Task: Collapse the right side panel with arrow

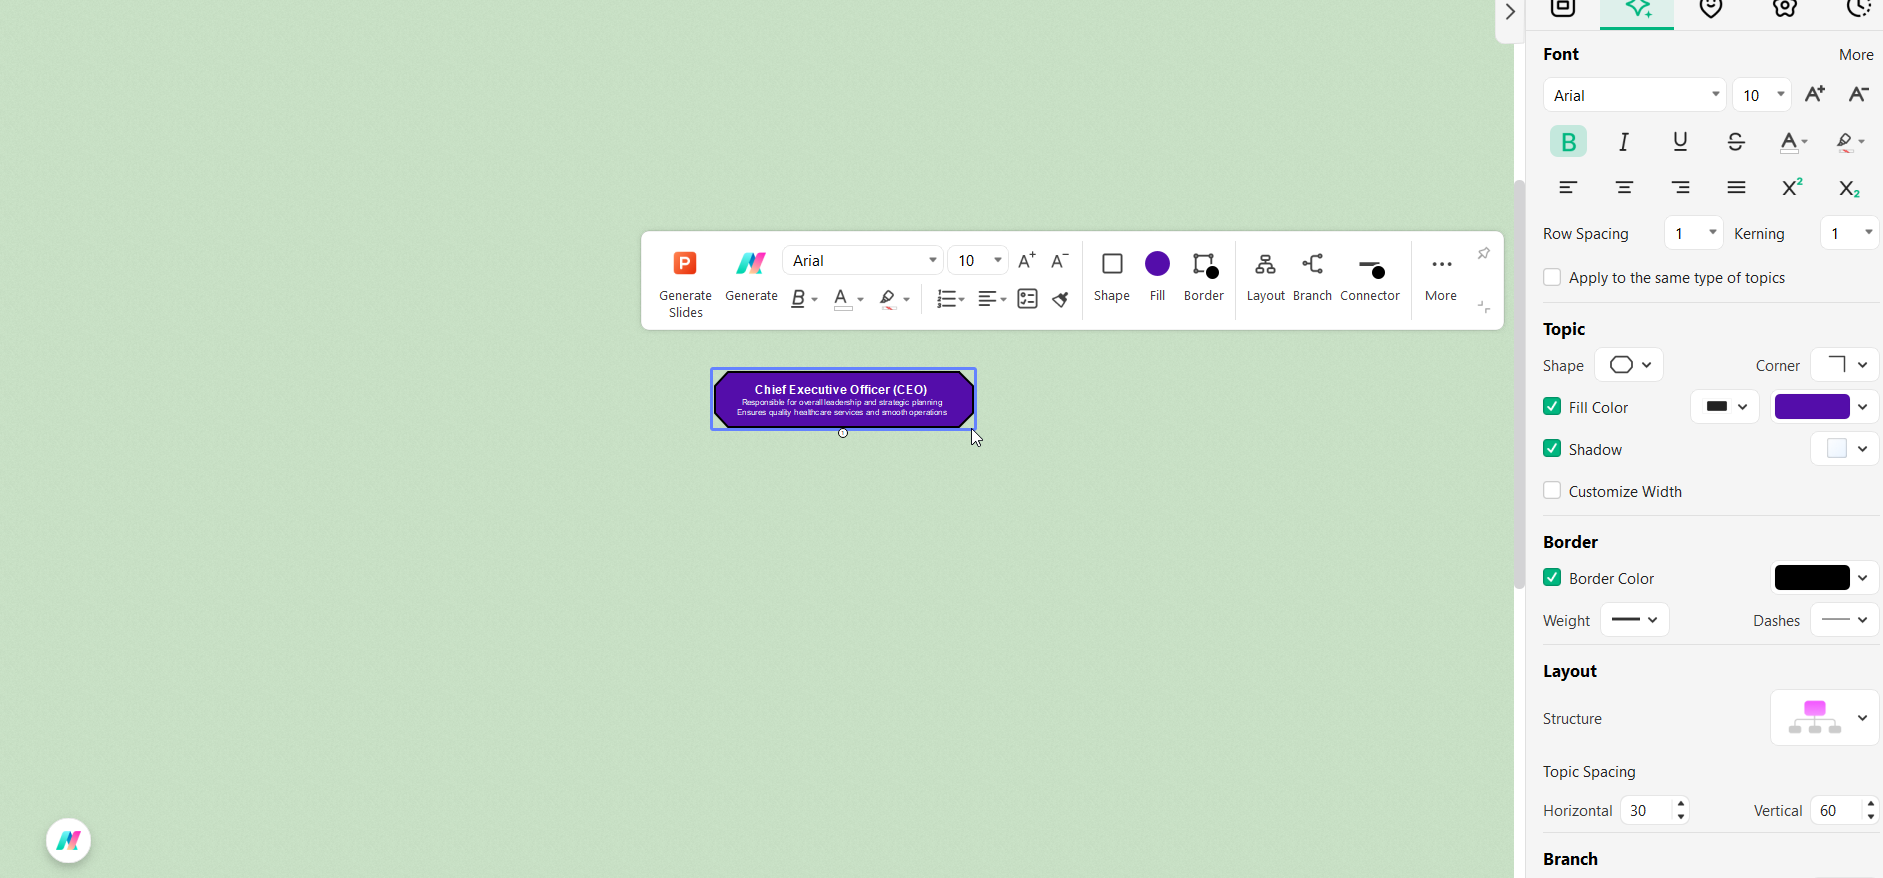Action: 1510,12
